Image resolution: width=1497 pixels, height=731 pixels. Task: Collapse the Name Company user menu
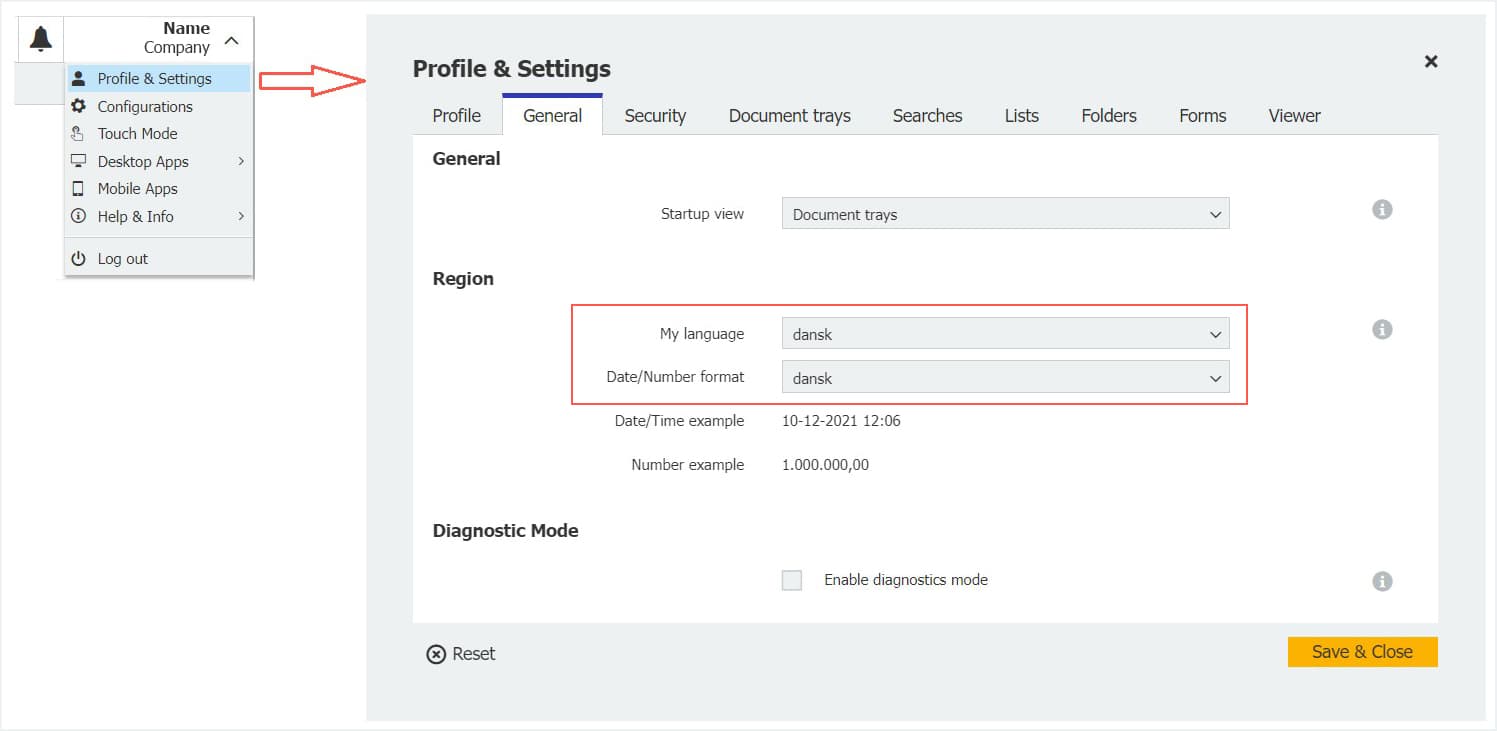point(231,40)
